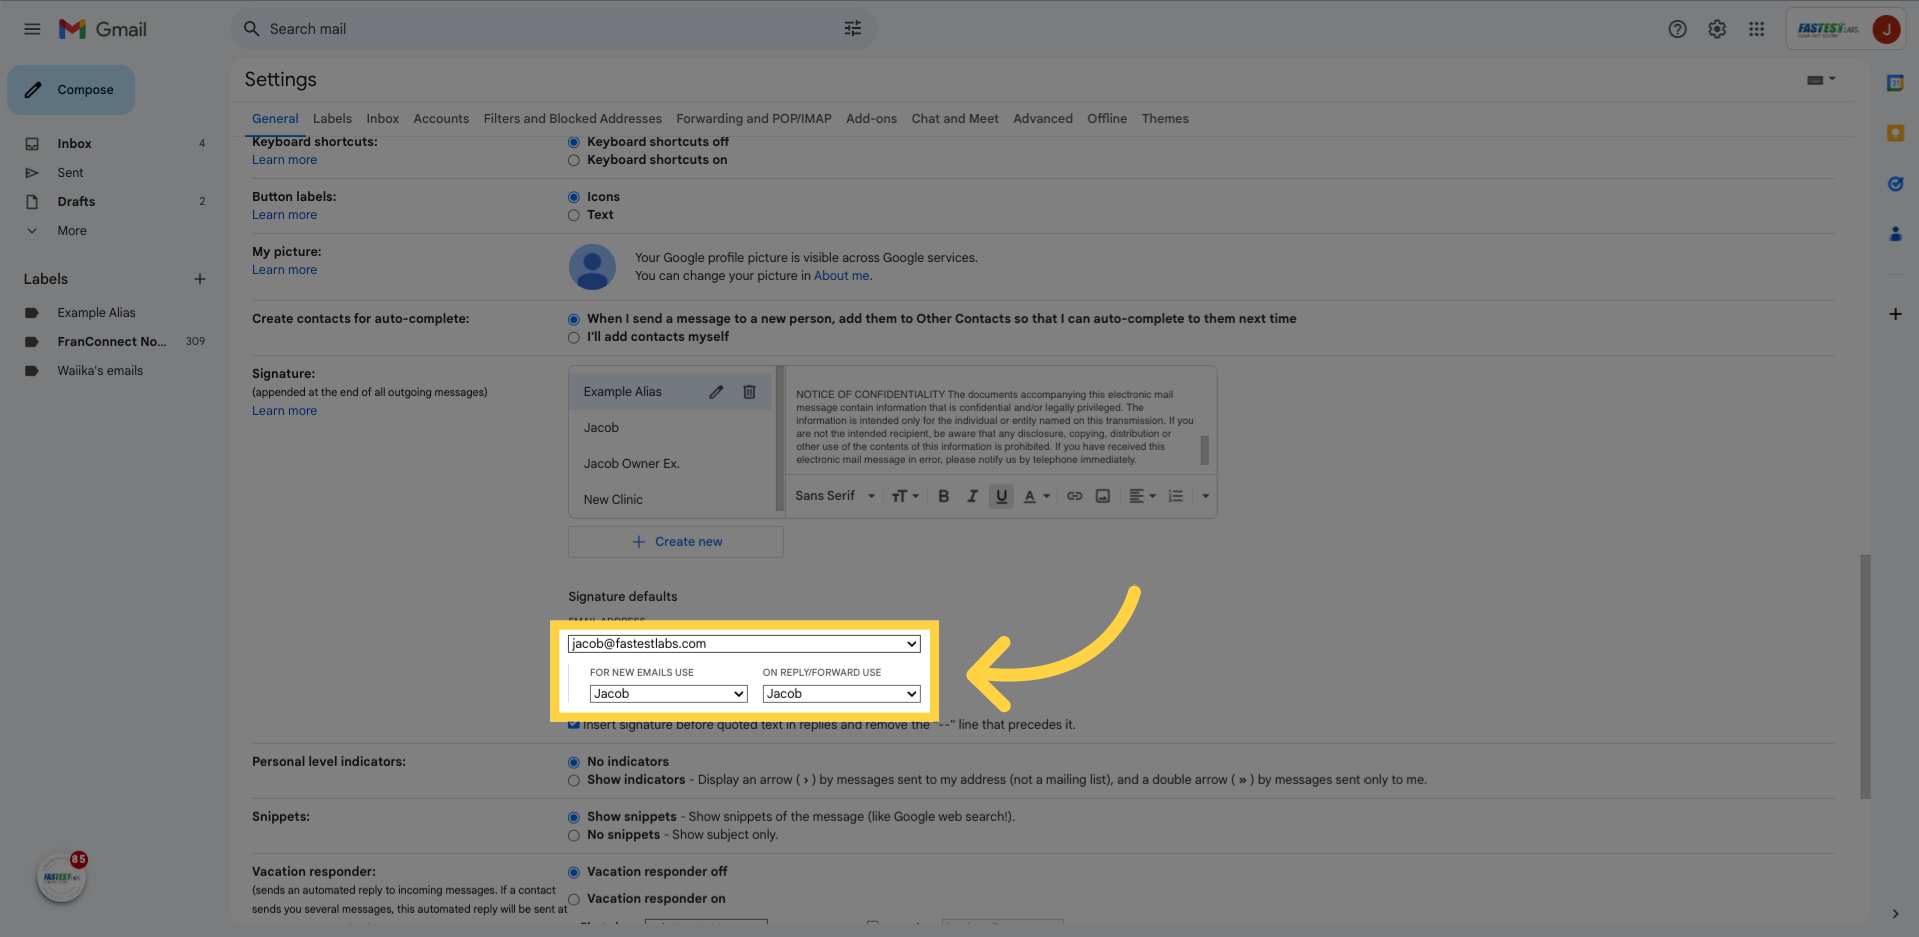Insert image in signature editor

point(1102,496)
